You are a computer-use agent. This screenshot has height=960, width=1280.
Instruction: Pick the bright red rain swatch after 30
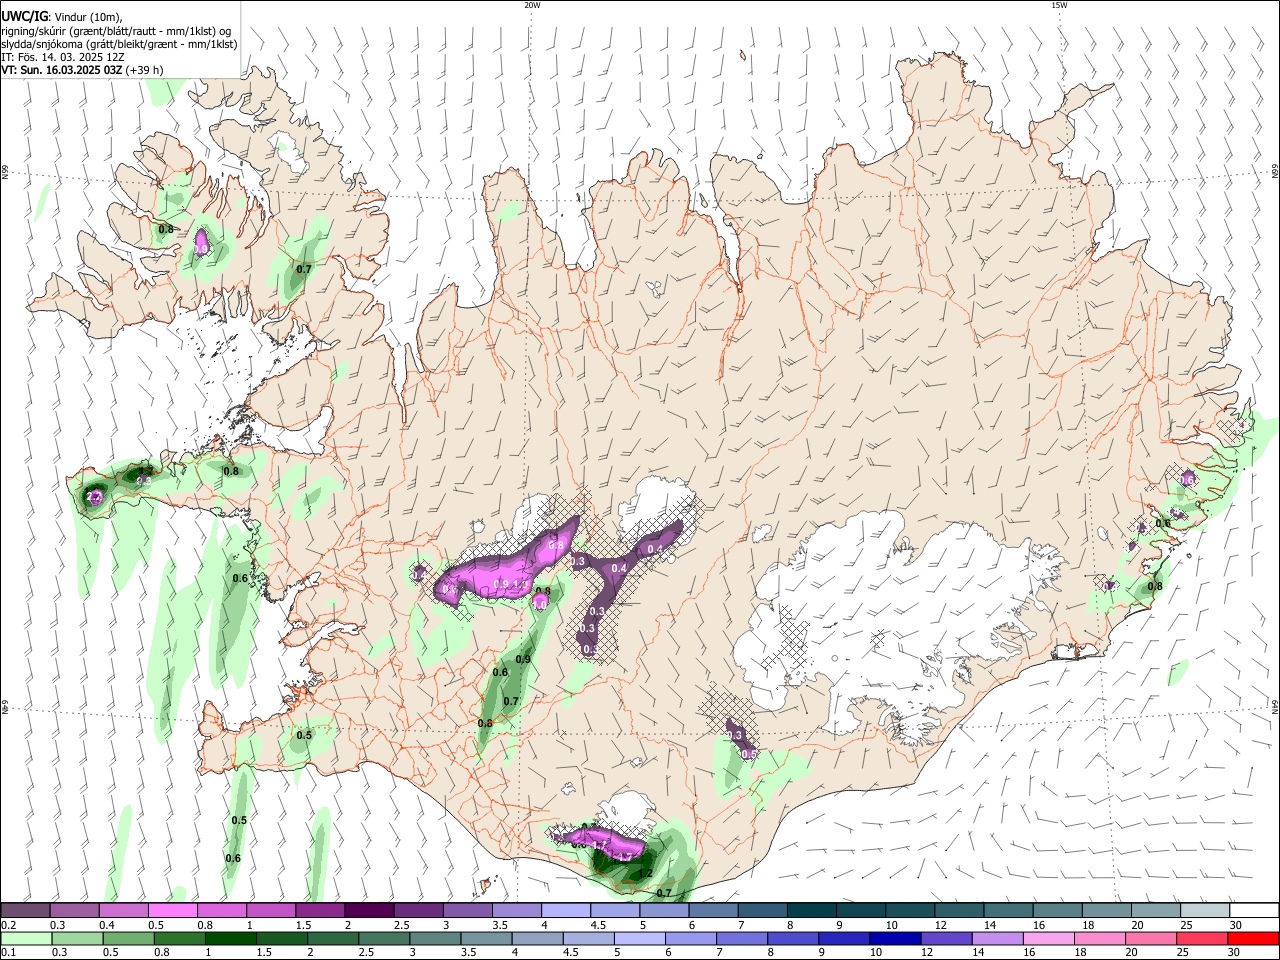tap(1254, 939)
